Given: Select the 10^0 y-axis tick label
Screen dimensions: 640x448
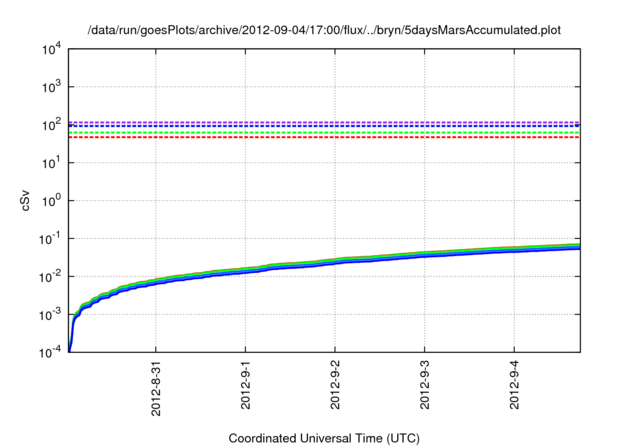Looking at the screenshot, I should pyautogui.click(x=53, y=201).
